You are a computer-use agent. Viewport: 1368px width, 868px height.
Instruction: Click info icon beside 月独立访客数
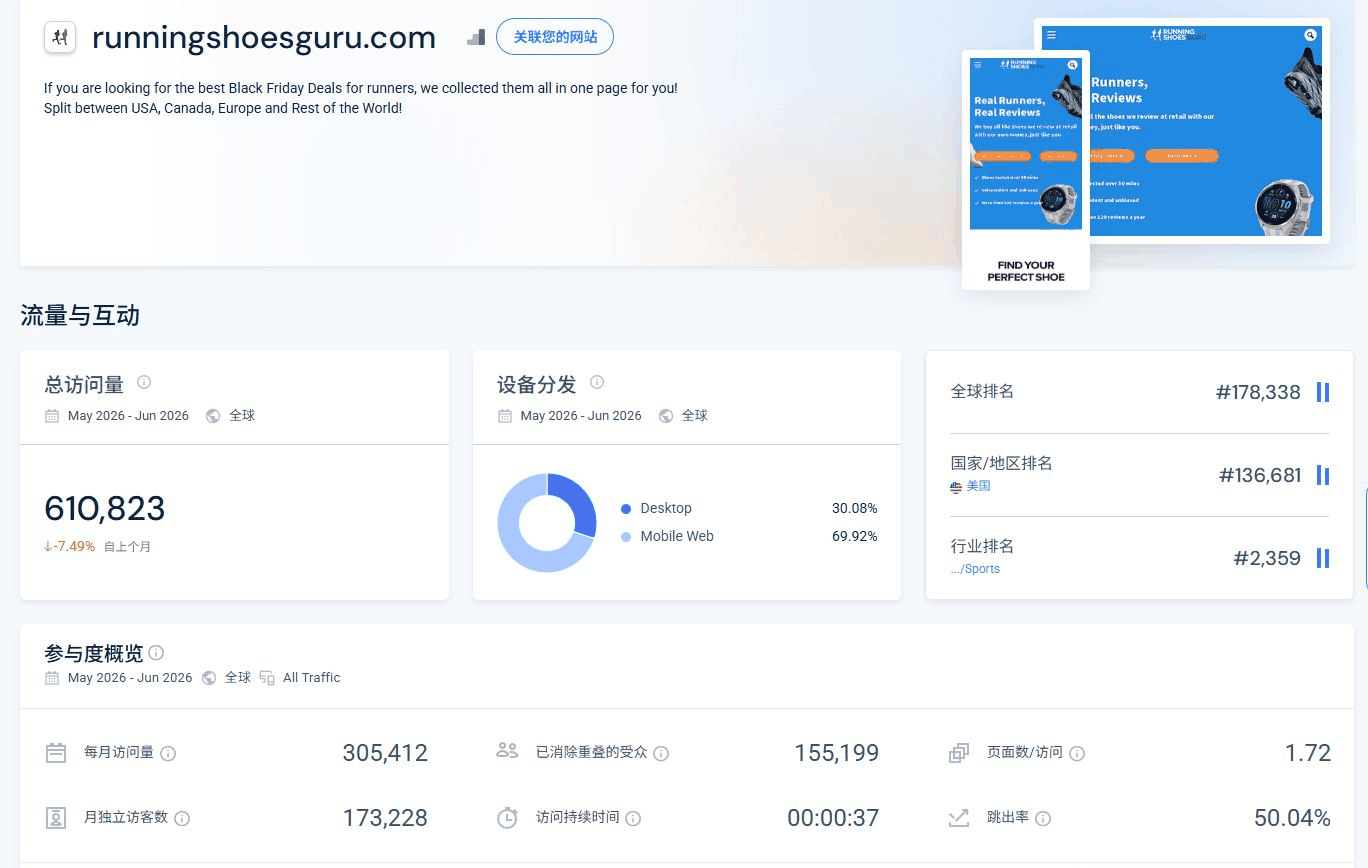pos(182,818)
